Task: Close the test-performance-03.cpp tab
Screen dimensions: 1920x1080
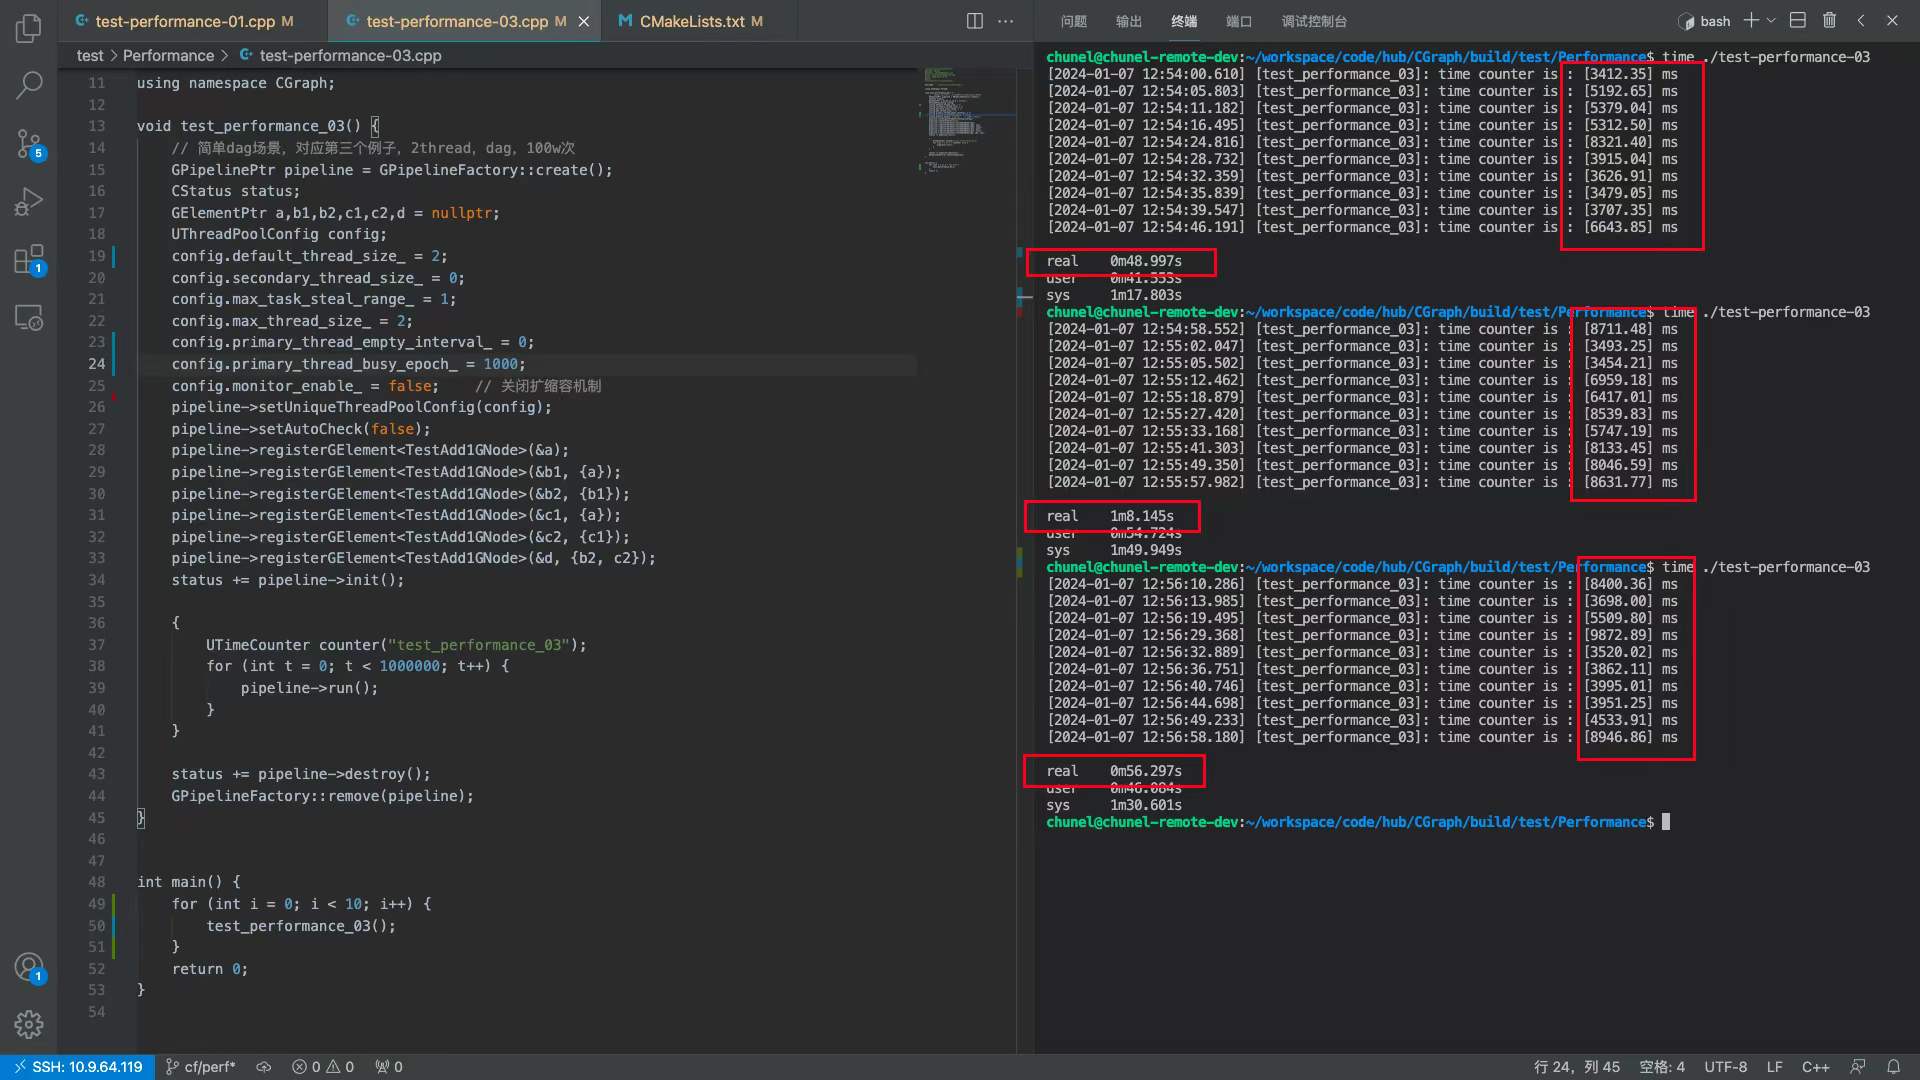Action: 584,21
